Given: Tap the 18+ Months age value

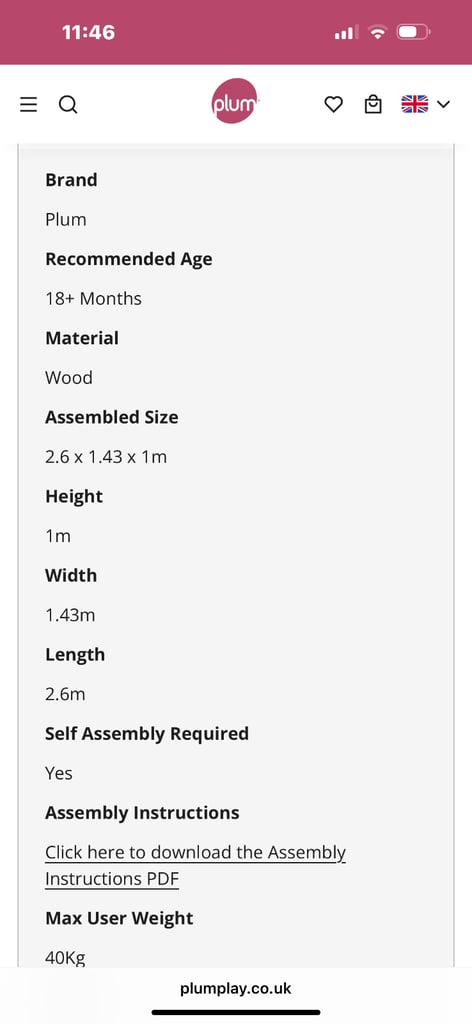Looking at the screenshot, I should 93,298.
